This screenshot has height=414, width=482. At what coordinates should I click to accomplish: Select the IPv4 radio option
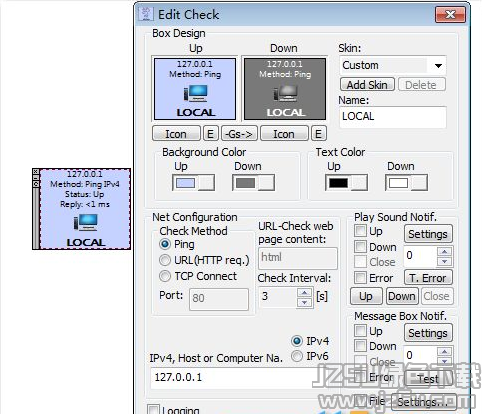pyautogui.click(x=297, y=341)
